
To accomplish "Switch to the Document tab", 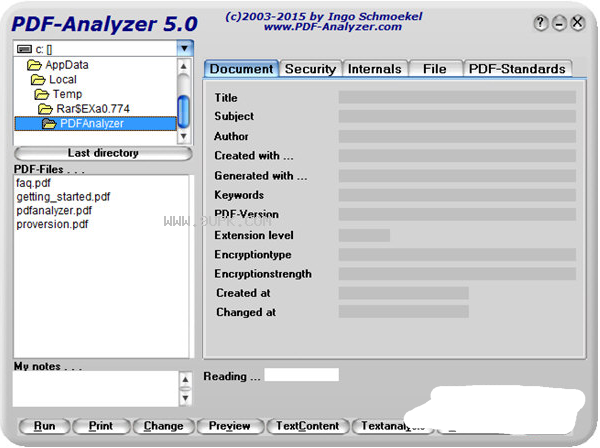I will (241, 69).
